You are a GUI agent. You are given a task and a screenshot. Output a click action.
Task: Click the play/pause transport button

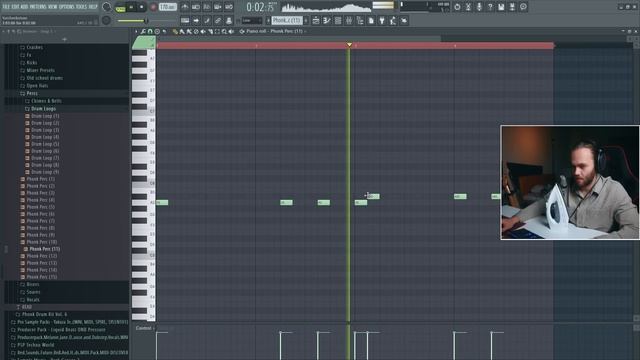[131, 7]
